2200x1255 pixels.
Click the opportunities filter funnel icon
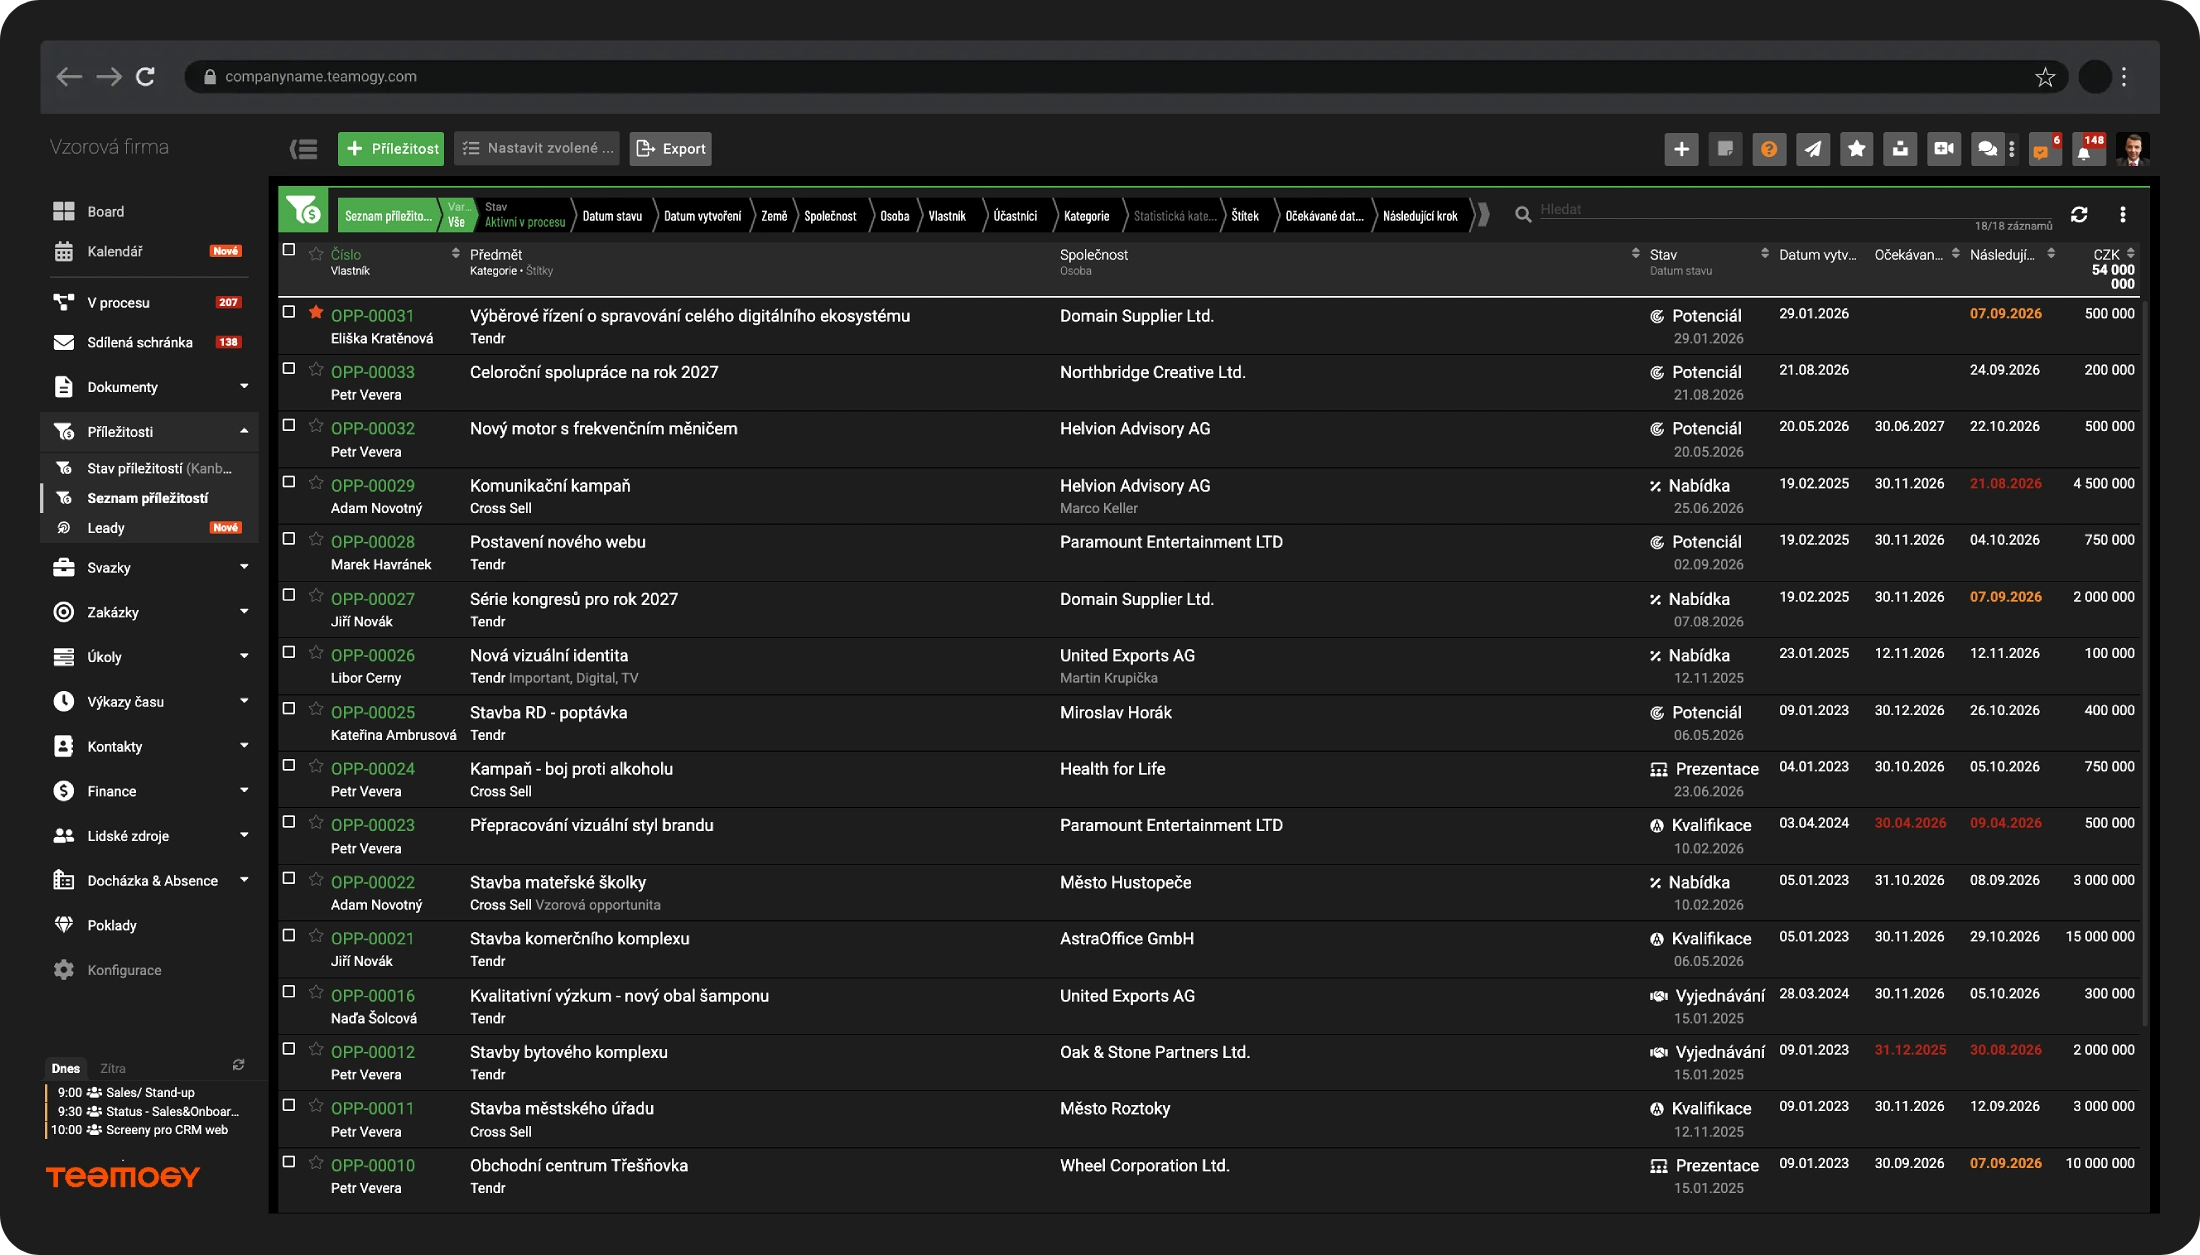pyautogui.click(x=303, y=211)
